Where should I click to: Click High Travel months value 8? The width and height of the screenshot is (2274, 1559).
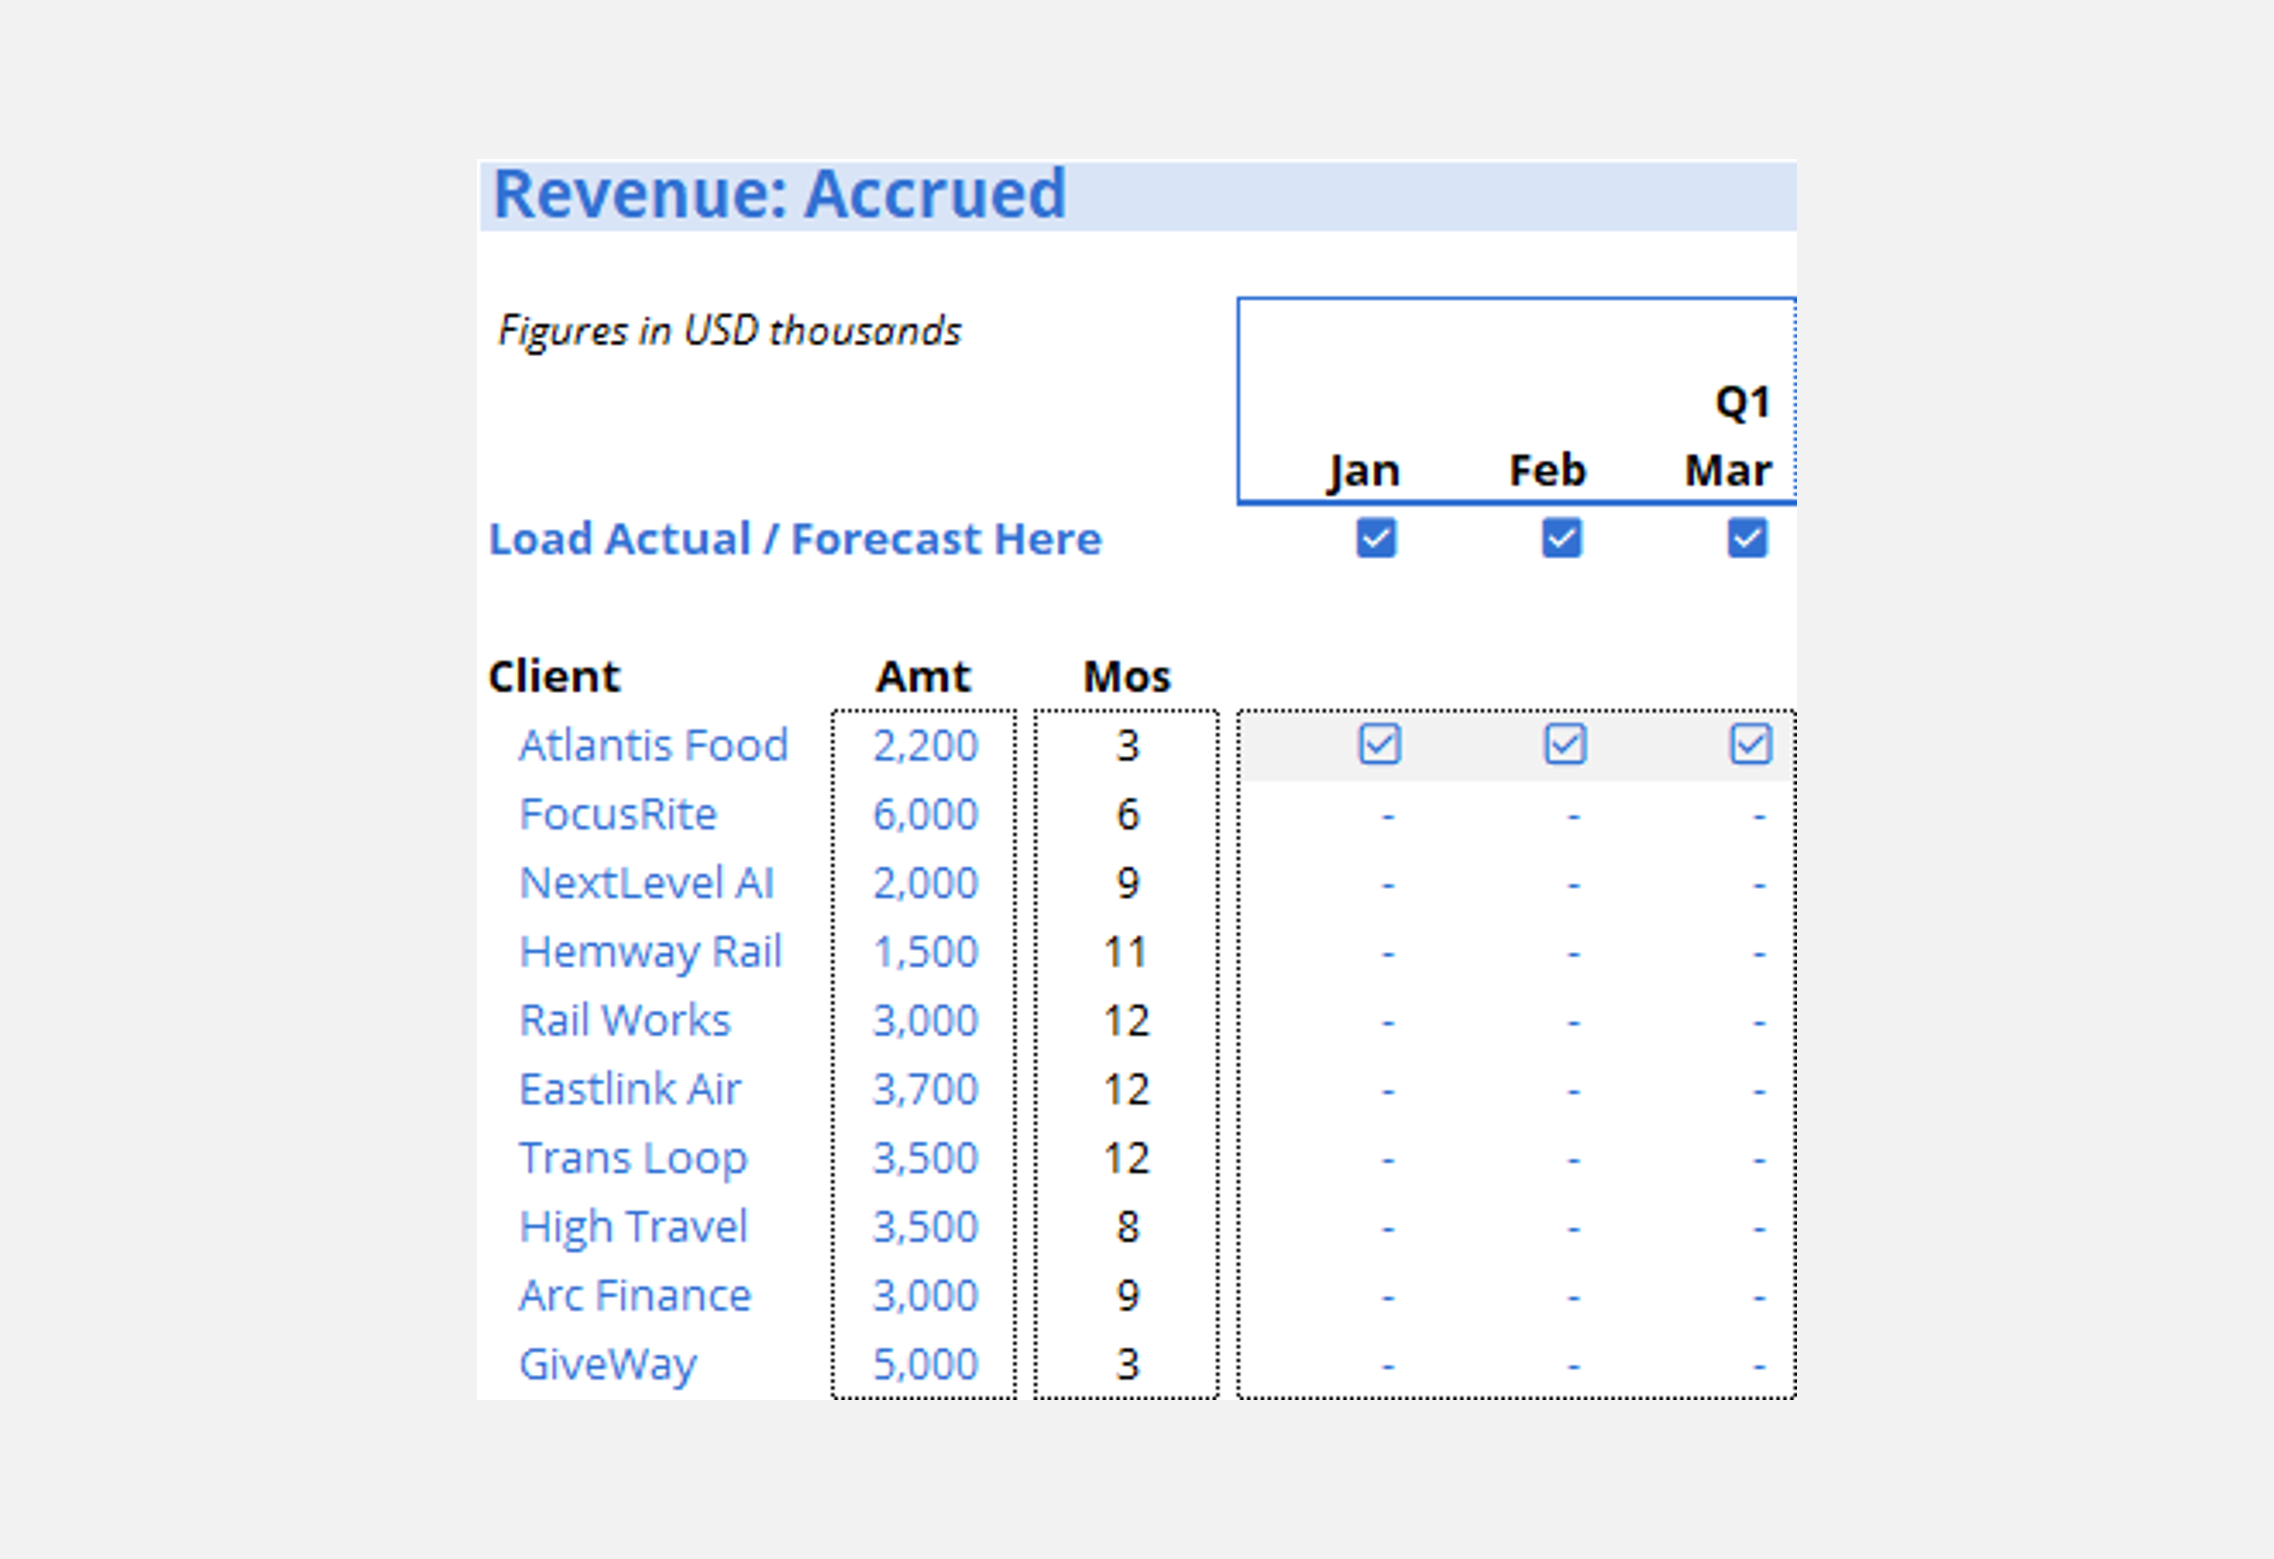coord(1127,1227)
